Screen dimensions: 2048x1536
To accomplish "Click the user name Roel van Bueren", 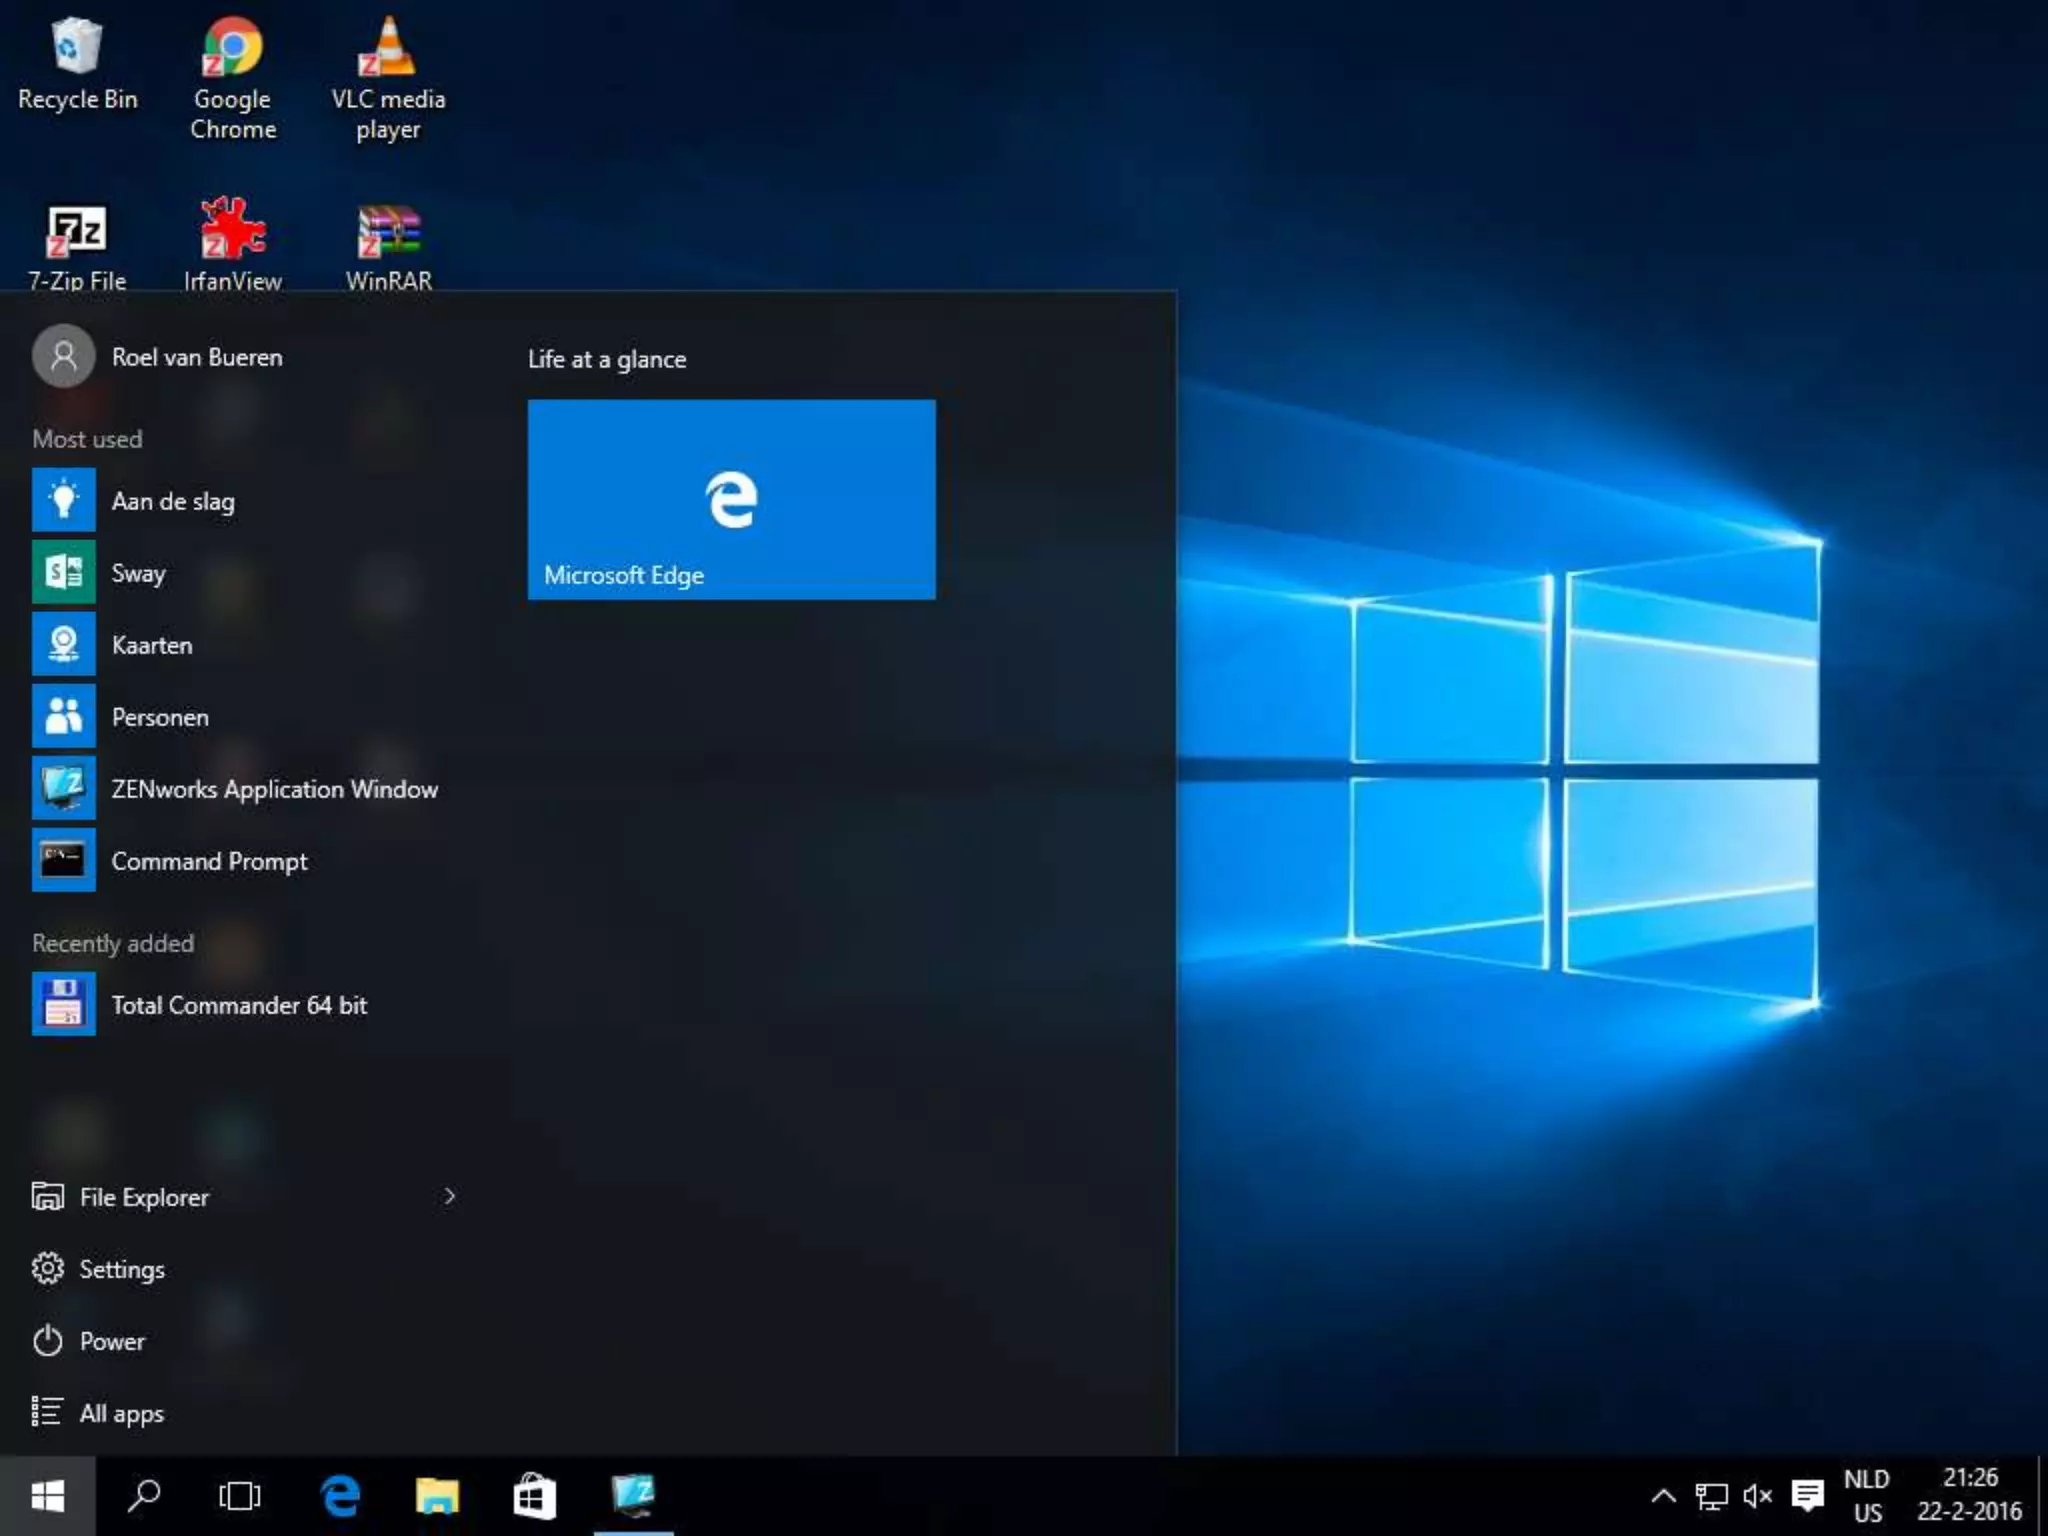I will click(197, 357).
